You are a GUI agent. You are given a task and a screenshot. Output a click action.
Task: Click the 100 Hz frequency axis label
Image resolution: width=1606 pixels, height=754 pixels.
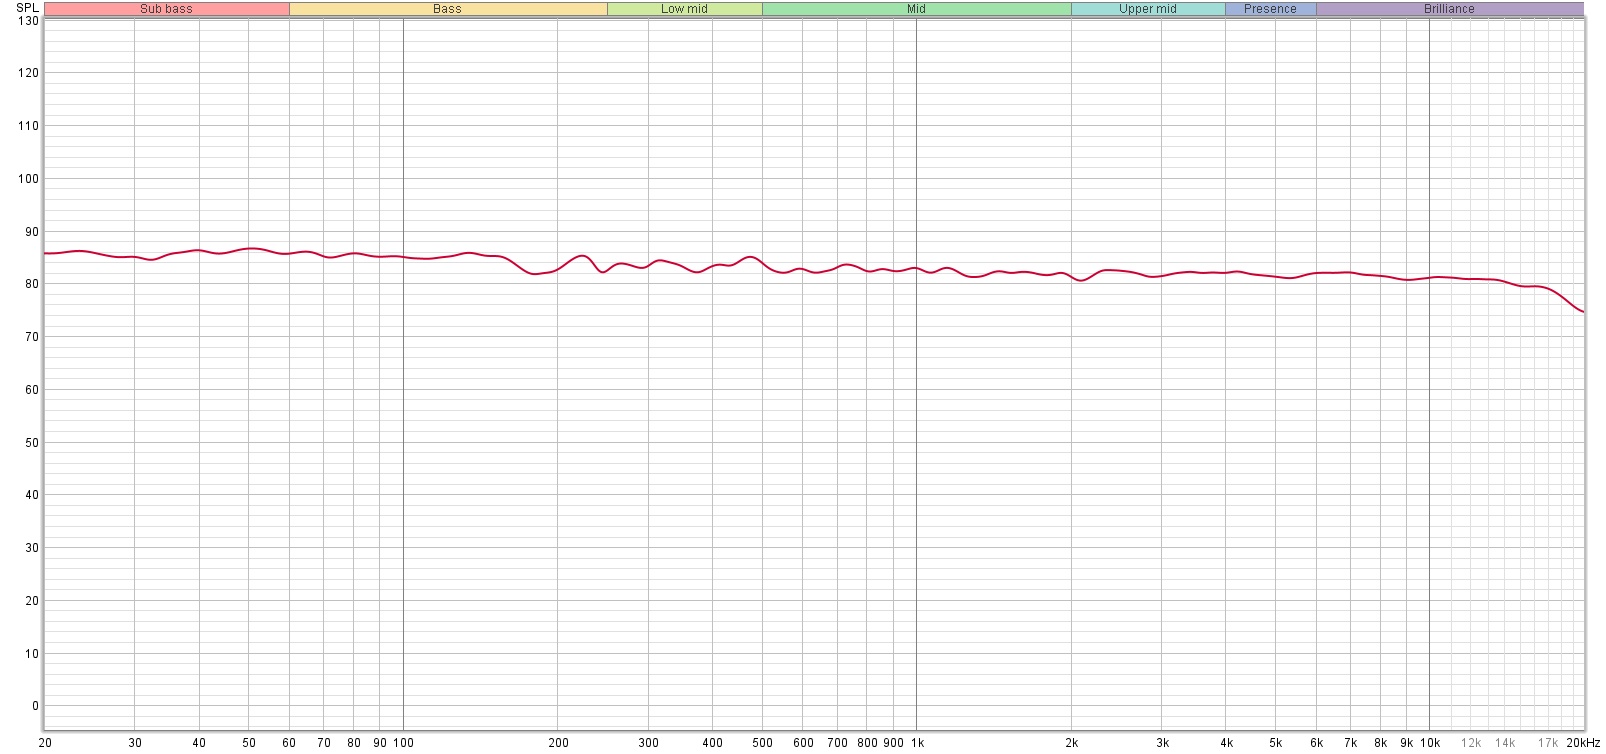coord(403,743)
